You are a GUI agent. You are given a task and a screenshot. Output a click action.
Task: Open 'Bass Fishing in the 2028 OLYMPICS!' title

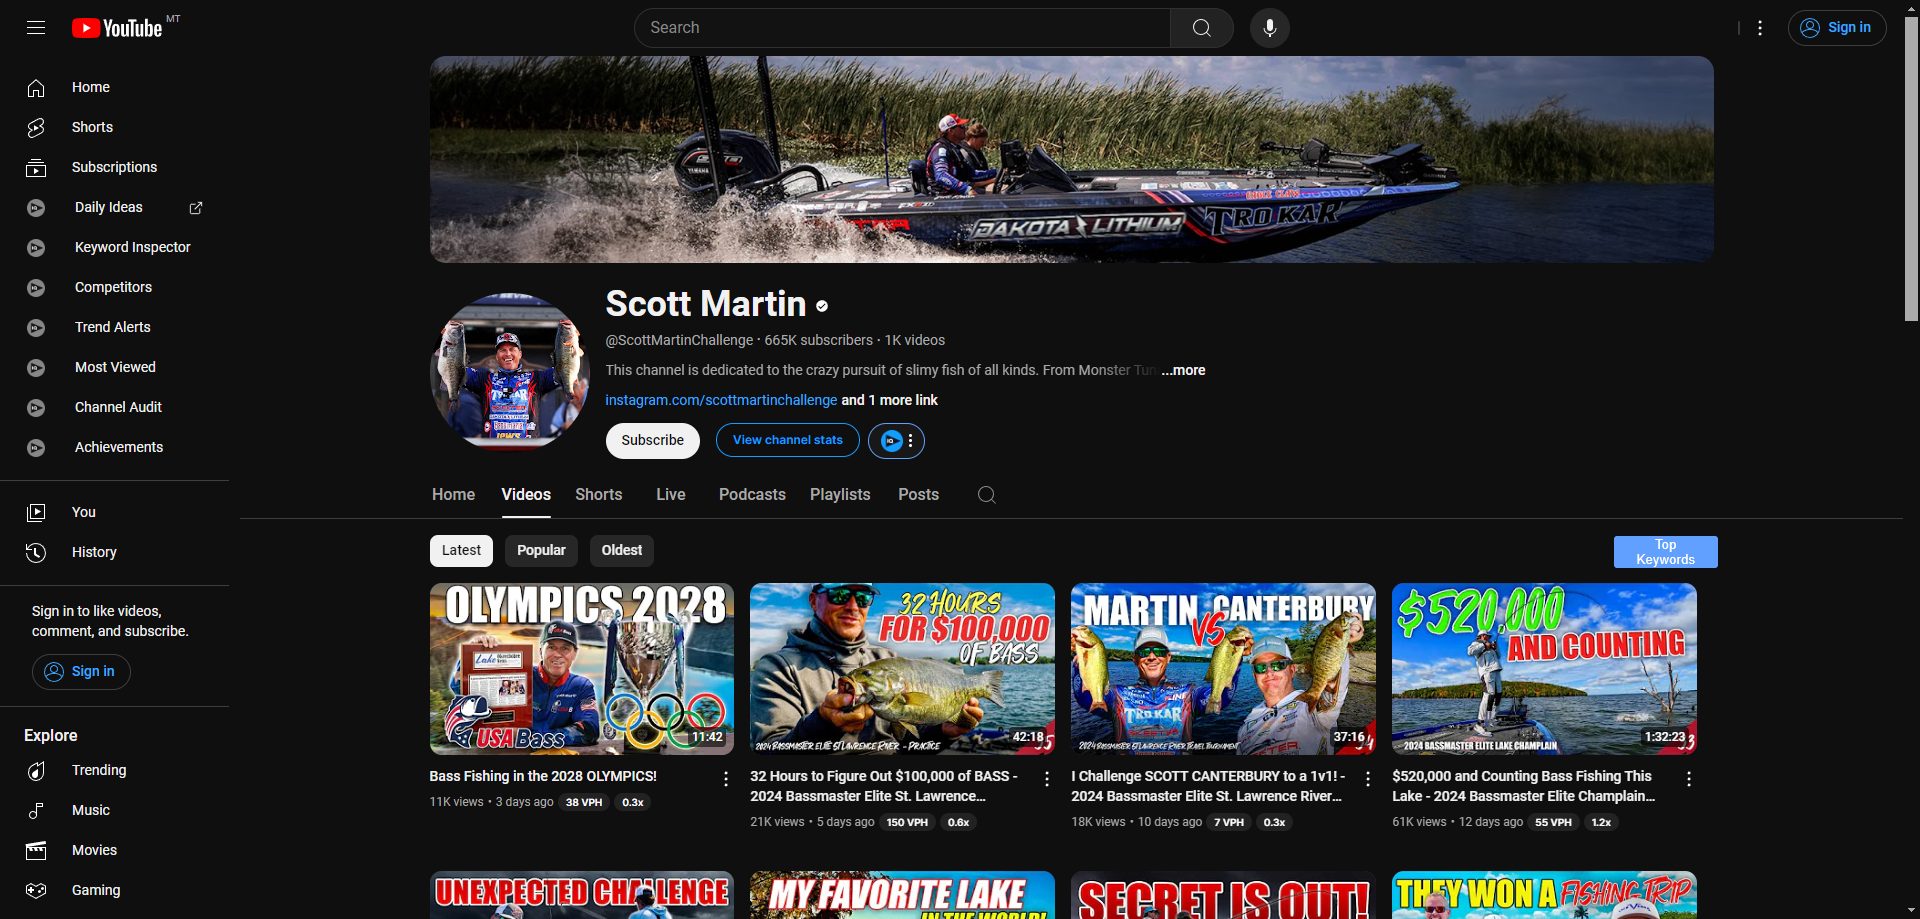click(543, 777)
